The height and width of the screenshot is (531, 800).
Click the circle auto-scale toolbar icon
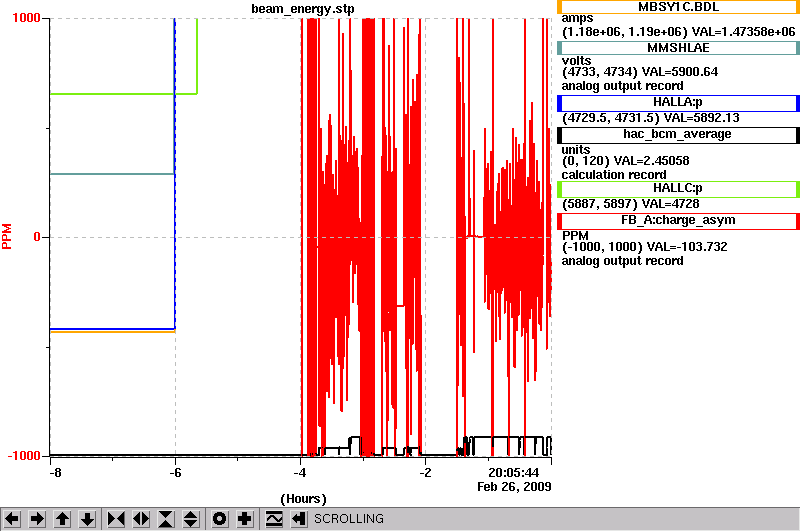point(219,519)
